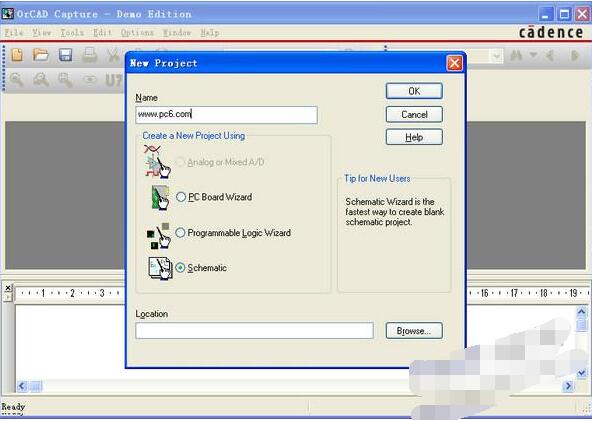
Task: Open the dropdown arrow beside the binoculars
Action: (533, 56)
